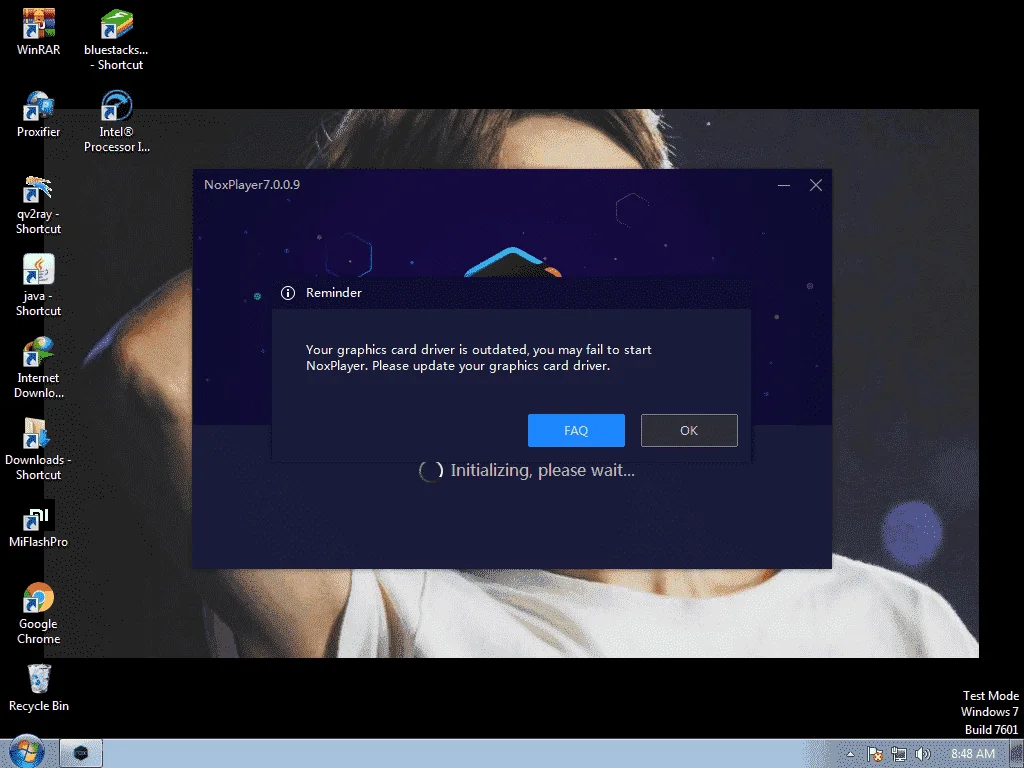Select the Intel Processor desktop icon

pos(117,121)
